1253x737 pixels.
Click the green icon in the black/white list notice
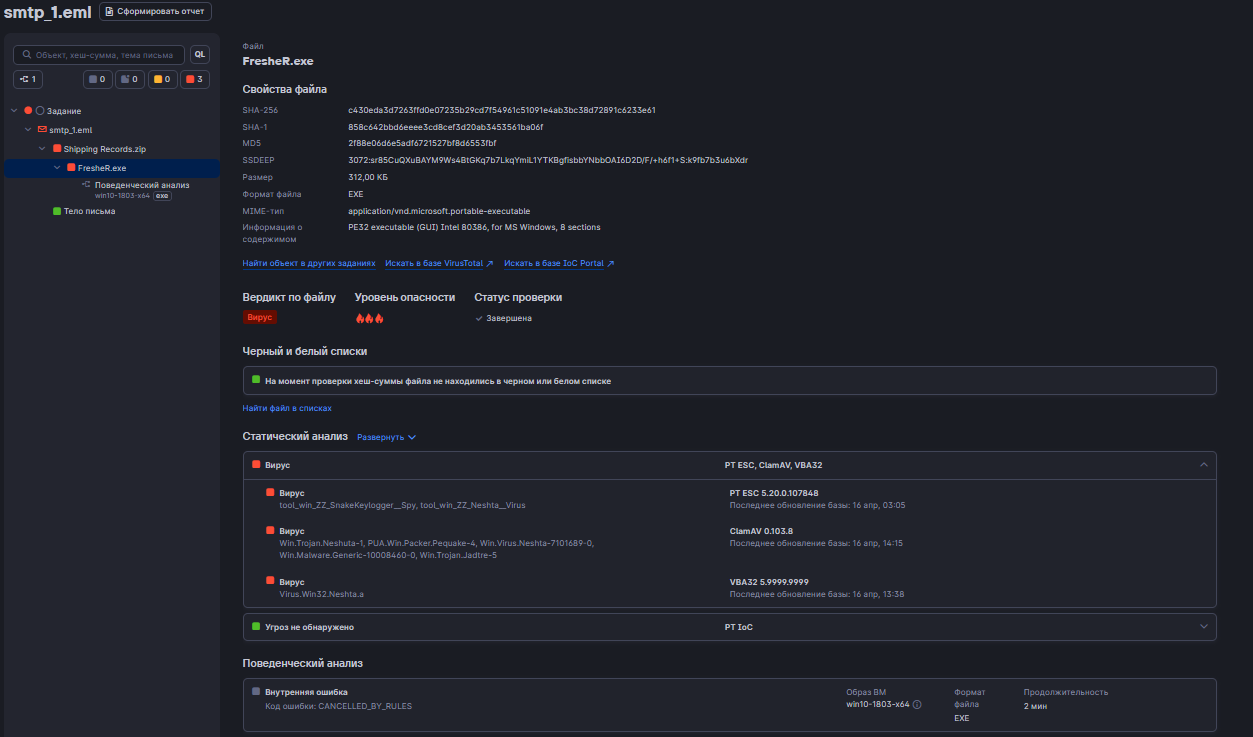click(x=256, y=380)
